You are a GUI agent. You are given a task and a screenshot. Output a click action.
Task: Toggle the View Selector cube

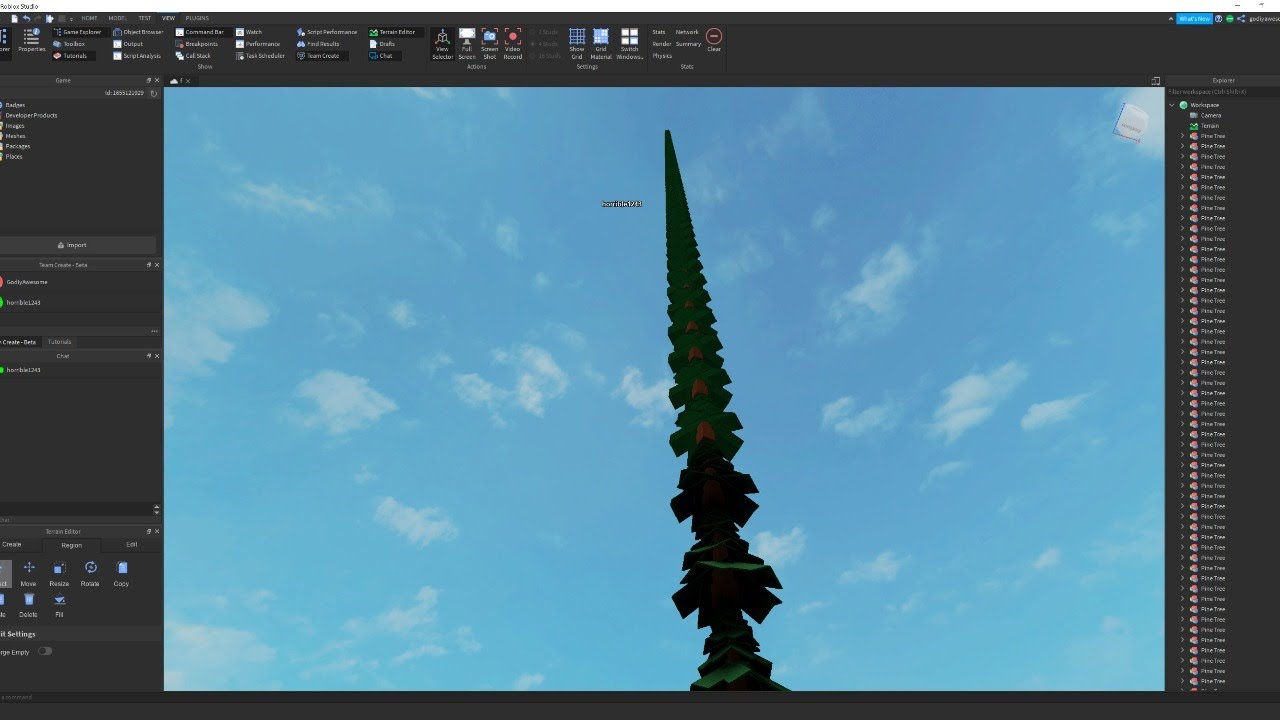click(442, 44)
